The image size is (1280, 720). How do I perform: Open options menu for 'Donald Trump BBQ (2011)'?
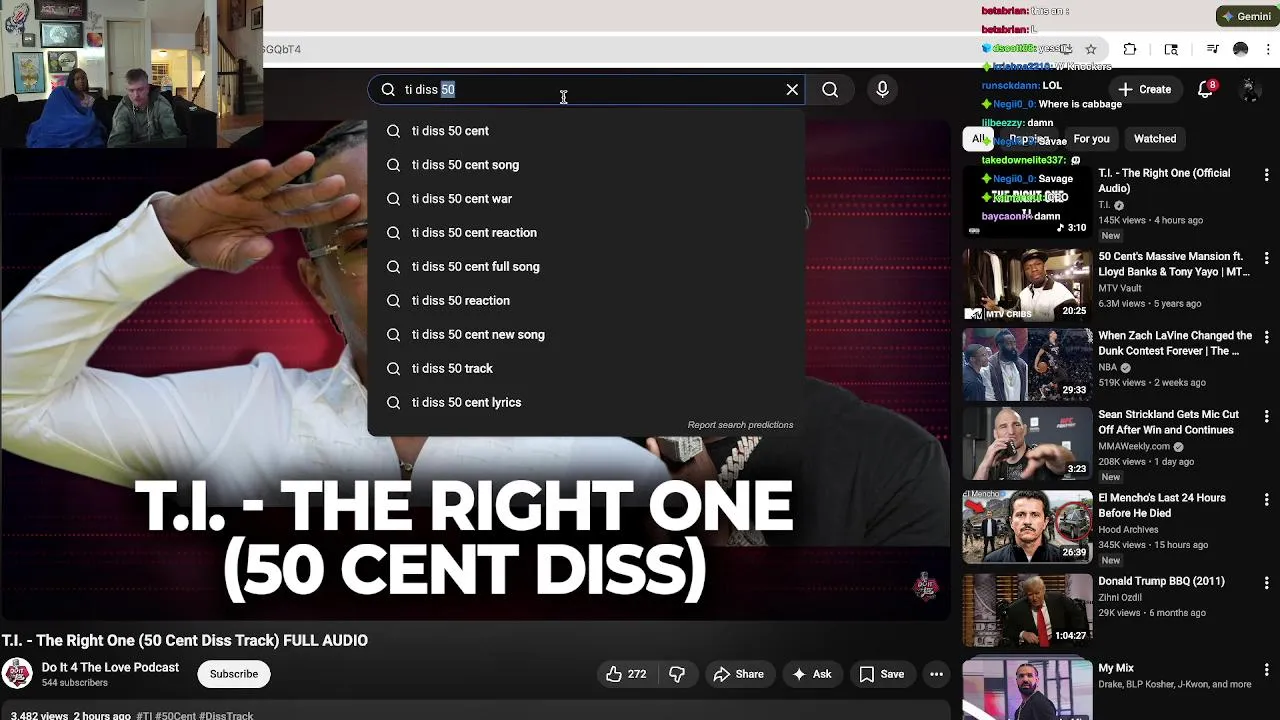1267,583
